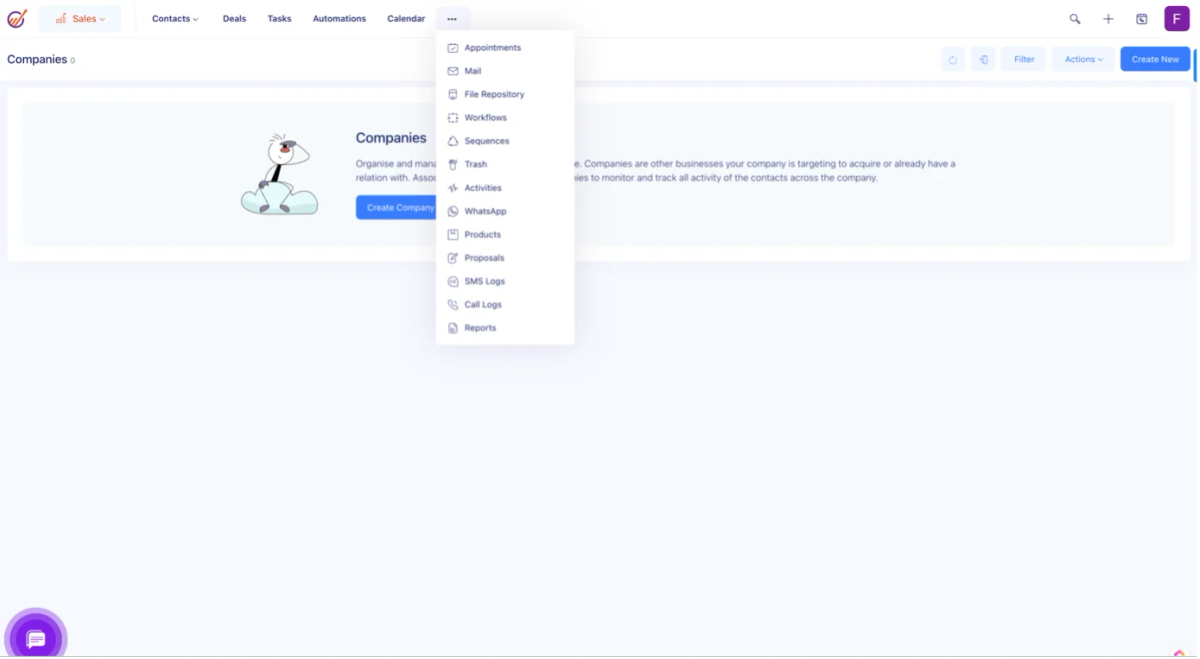1200x659 pixels.
Task: Click the Workflows icon
Action: click(x=453, y=118)
